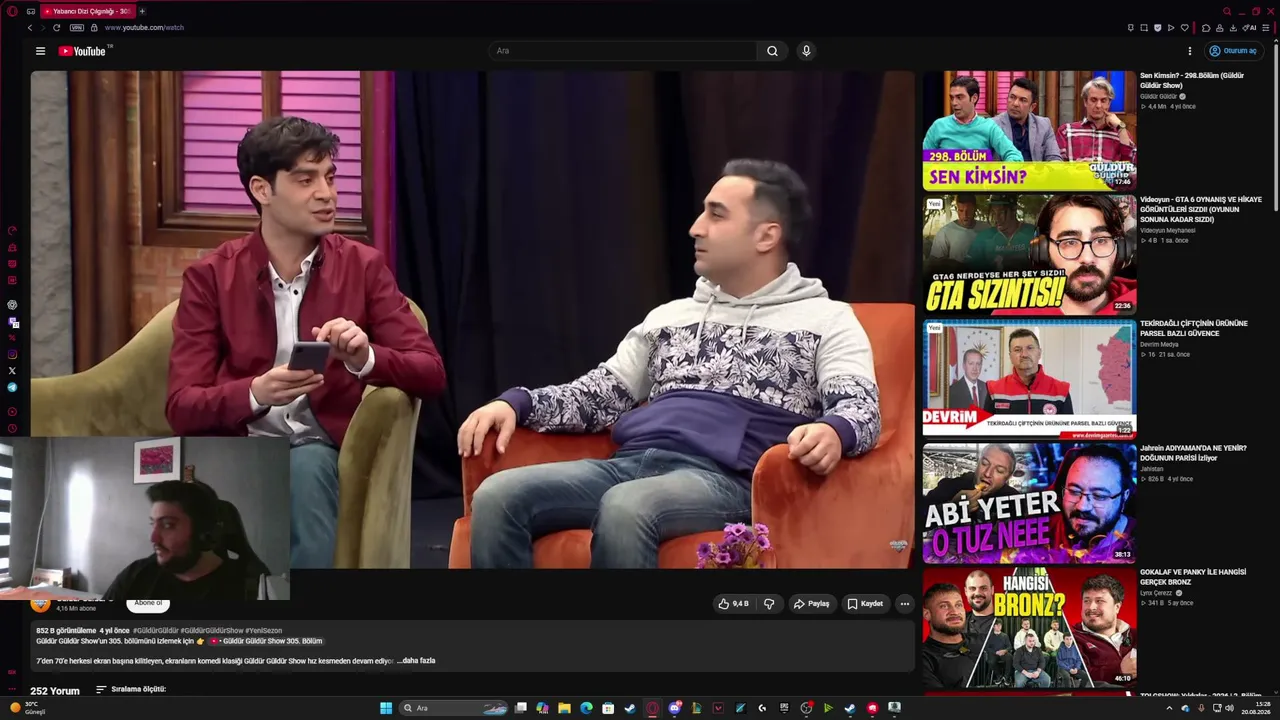Open Telegram in the Opera sidebar
This screenshot has width=1280, height=720.
tap(12, 387)
